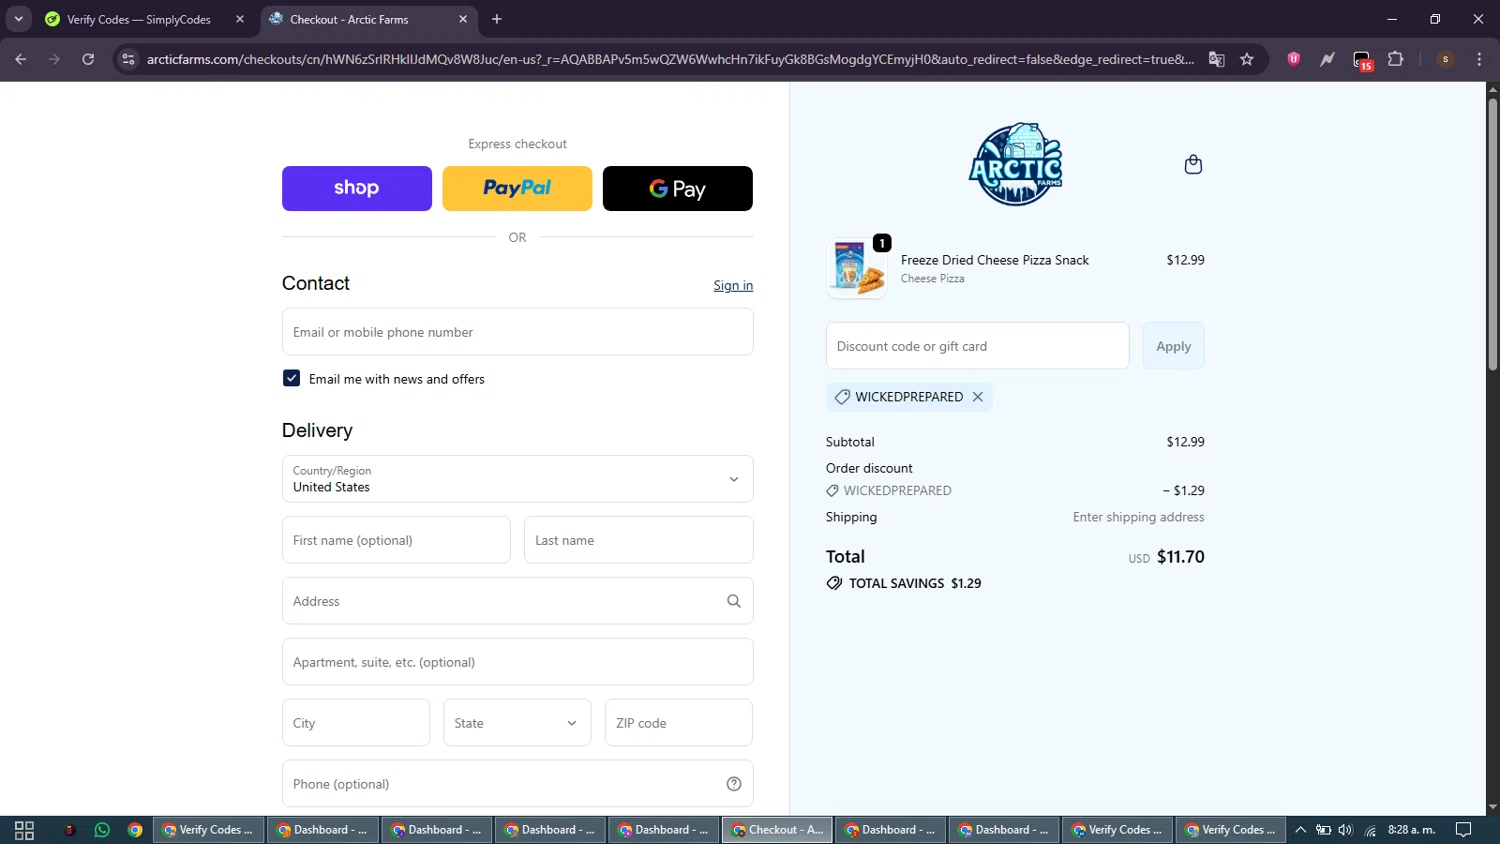Open the first Verify Codes taskbar window
Image resolution: width=1500 pixels, height=844 pixels.
tap(208, 830)
